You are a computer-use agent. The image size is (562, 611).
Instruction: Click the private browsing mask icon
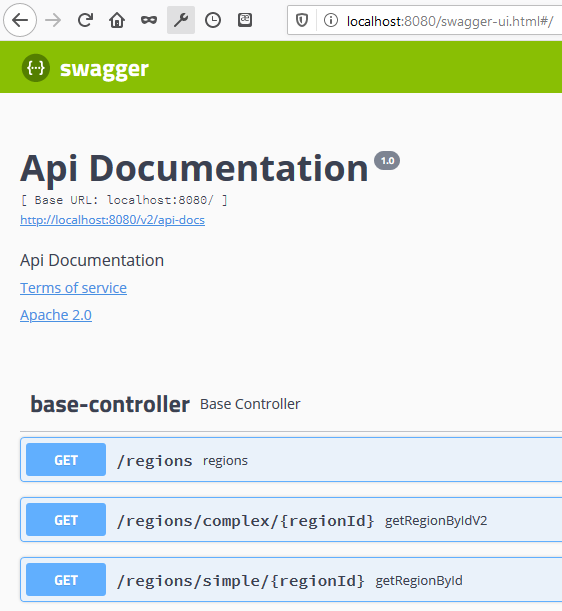coord(149,20)
